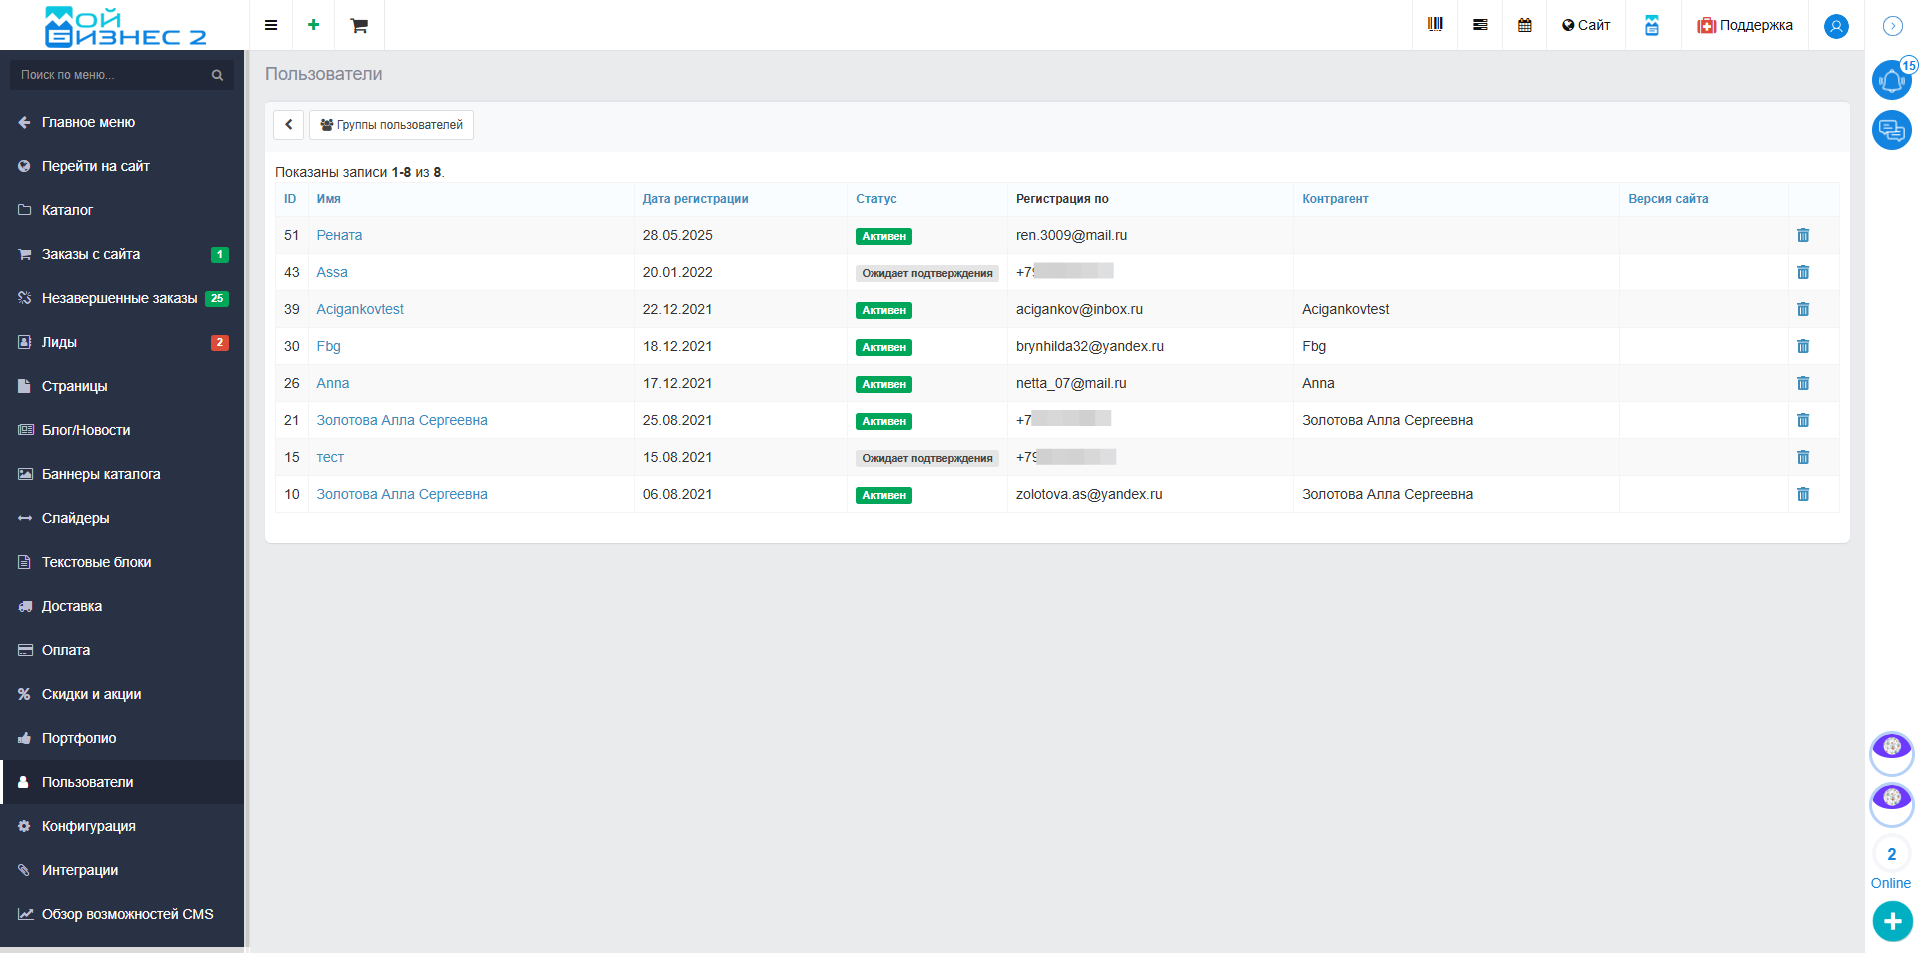The width and height of the screenshot is (1920, 953).
Task: Delete user Assa with trash icon
Action: pos(1803,272)
